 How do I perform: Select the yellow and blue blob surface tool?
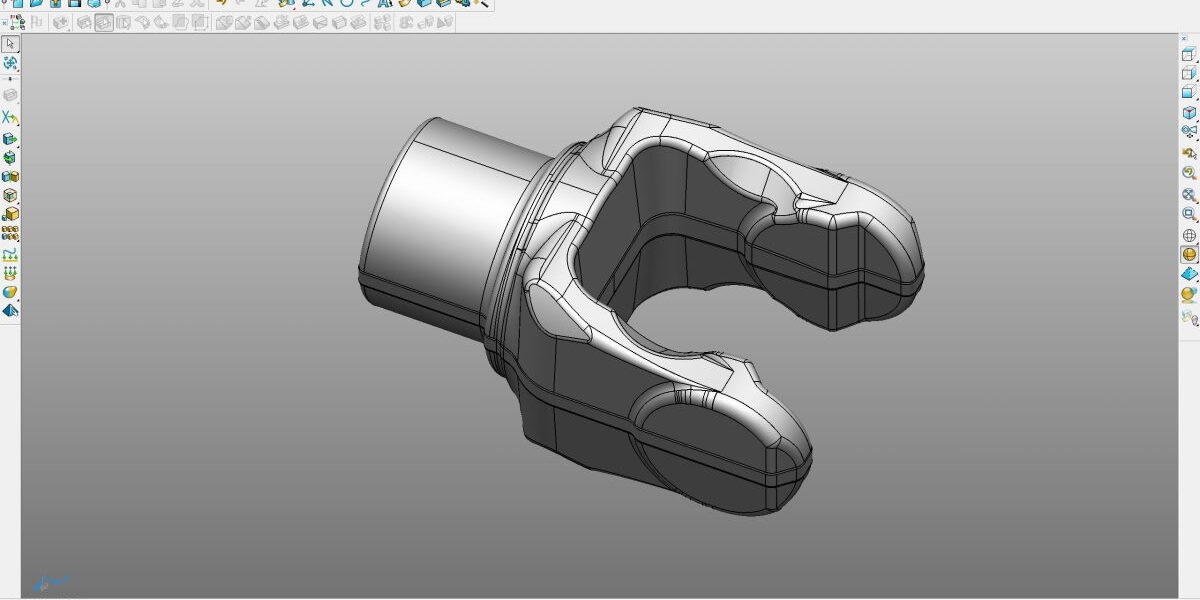[x=10, y=291]
